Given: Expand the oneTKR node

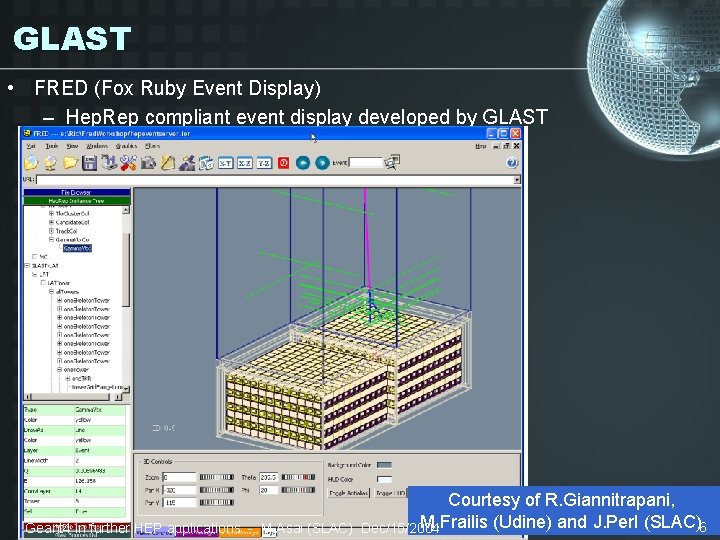Looking at the screenshot, I should 68,378.
